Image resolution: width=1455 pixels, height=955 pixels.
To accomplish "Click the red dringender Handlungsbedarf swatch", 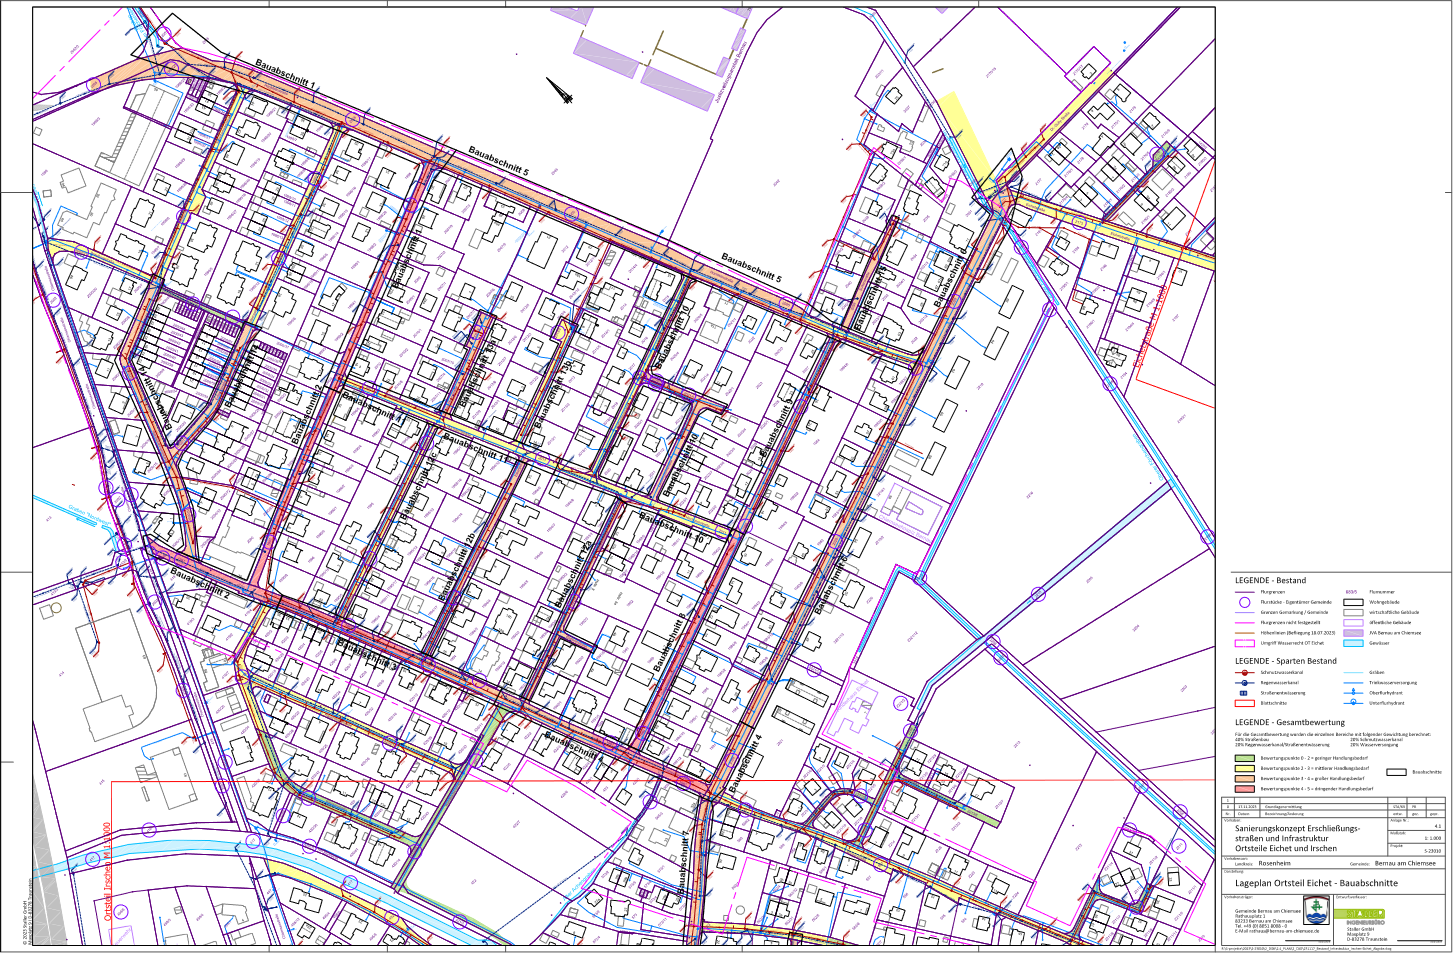I will [1244, 789].
